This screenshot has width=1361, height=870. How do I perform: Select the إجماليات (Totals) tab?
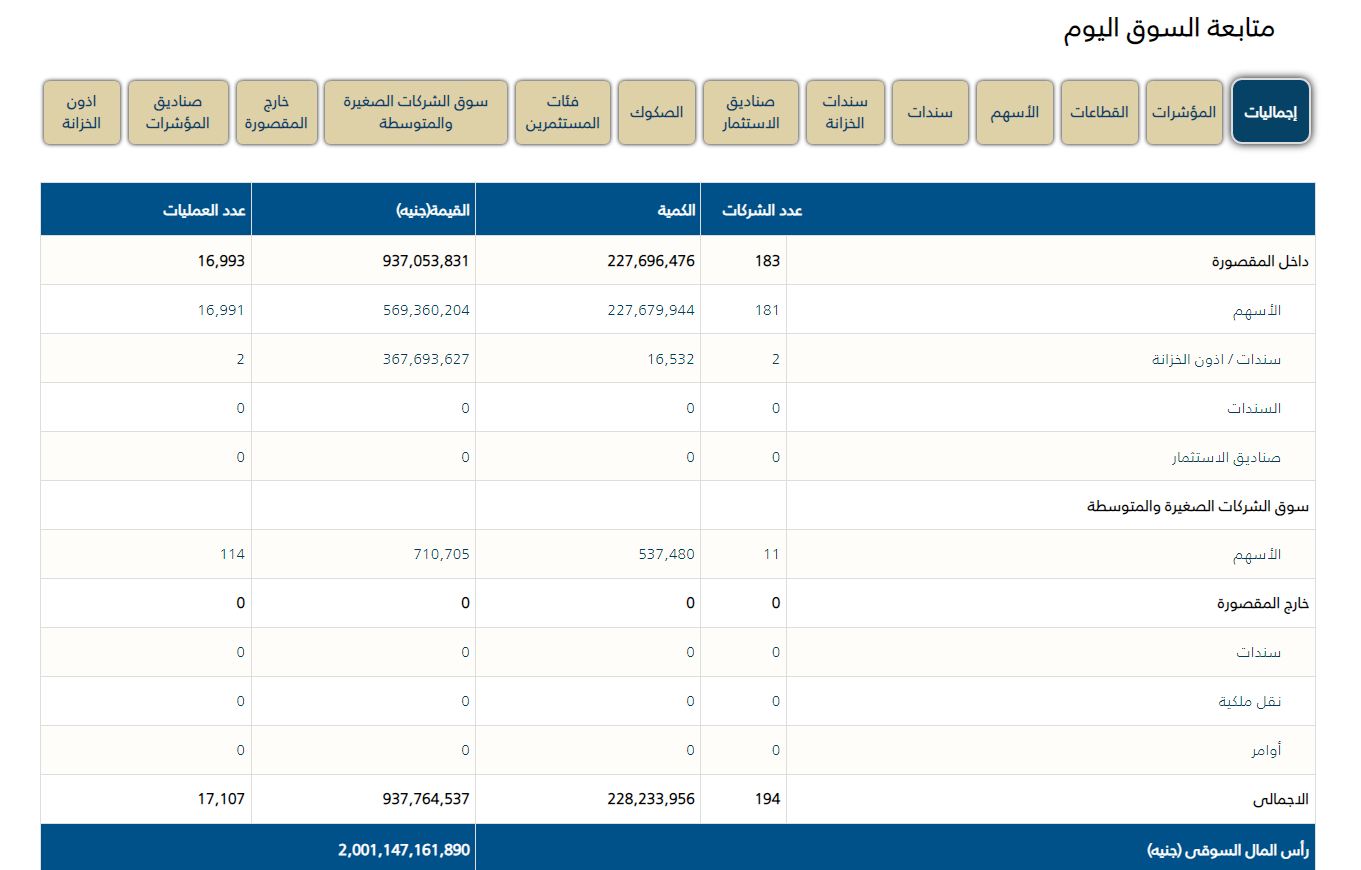pos(1271,112)
